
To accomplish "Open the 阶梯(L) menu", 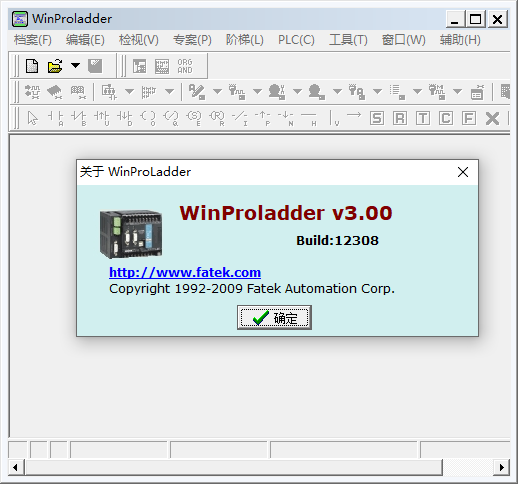I will coord(245,40).
